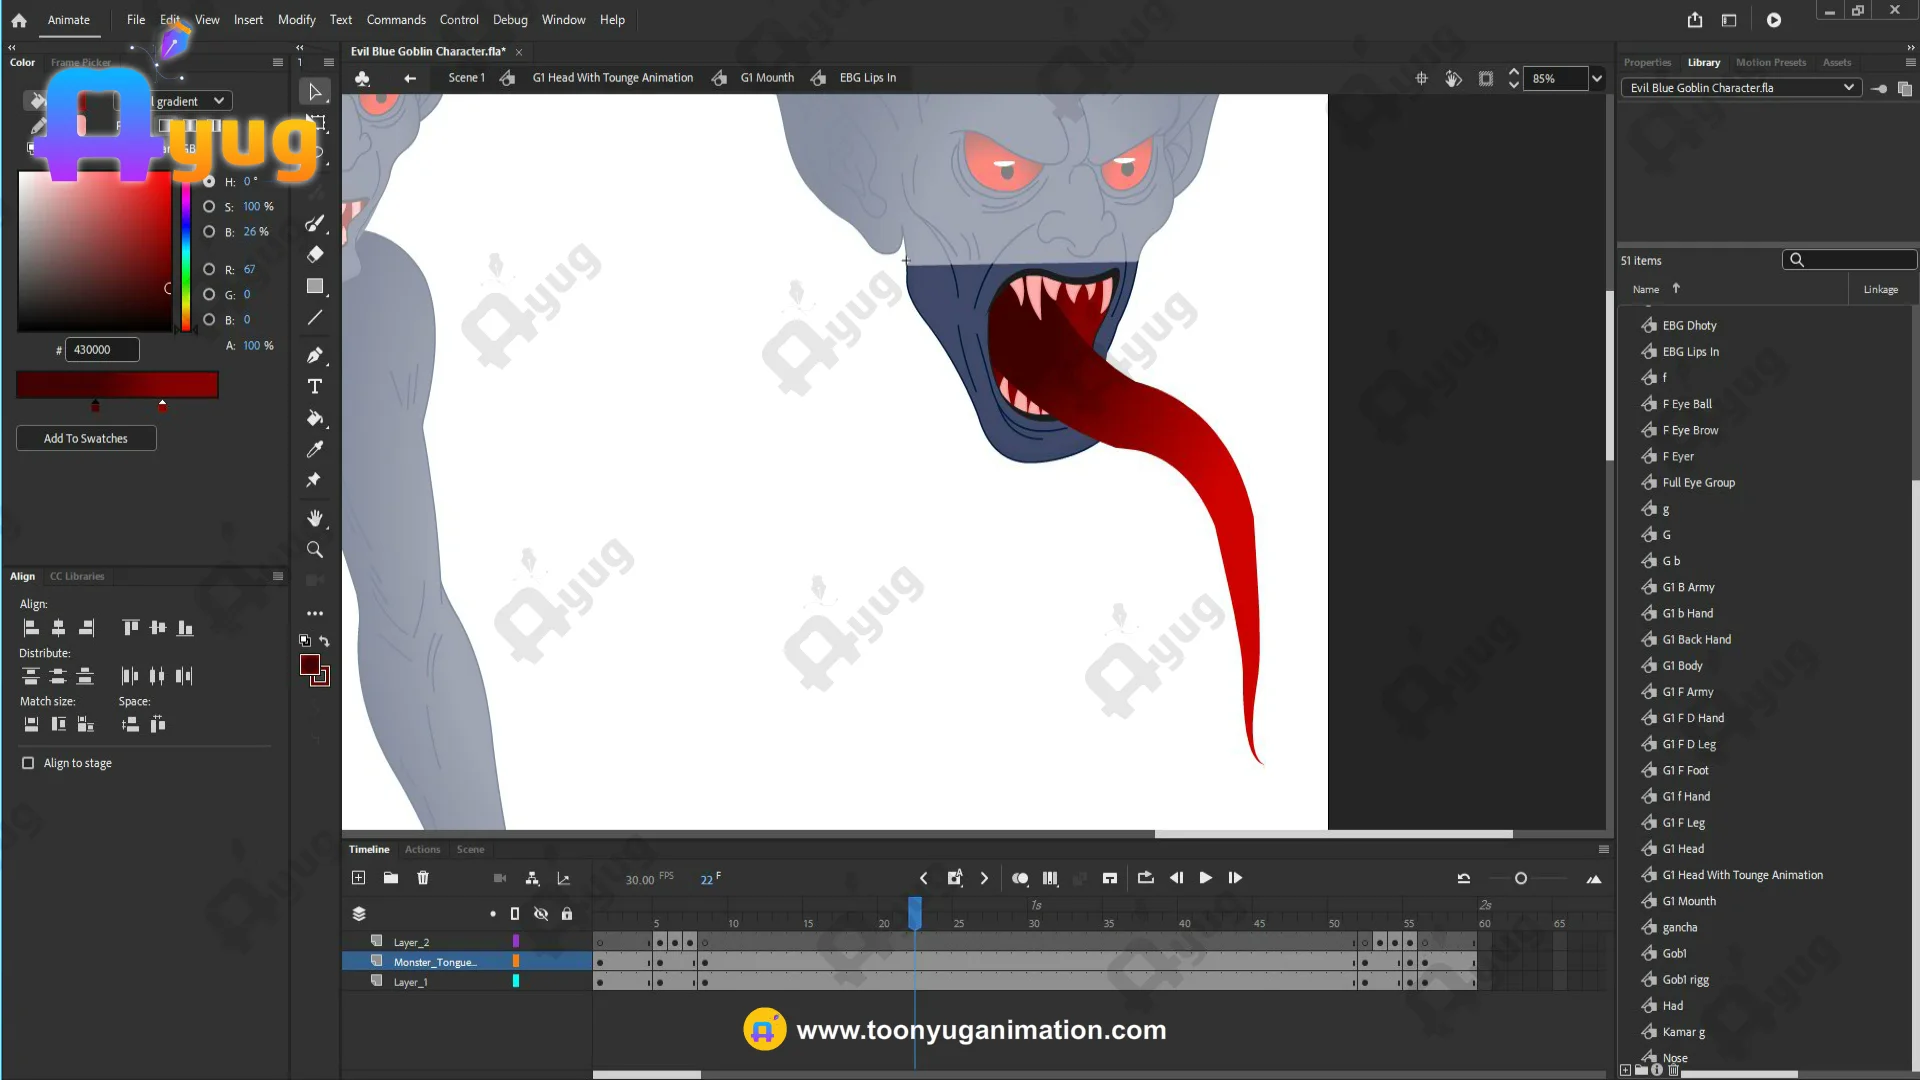Enable the Align to stage checkbox

click(28, 763)
